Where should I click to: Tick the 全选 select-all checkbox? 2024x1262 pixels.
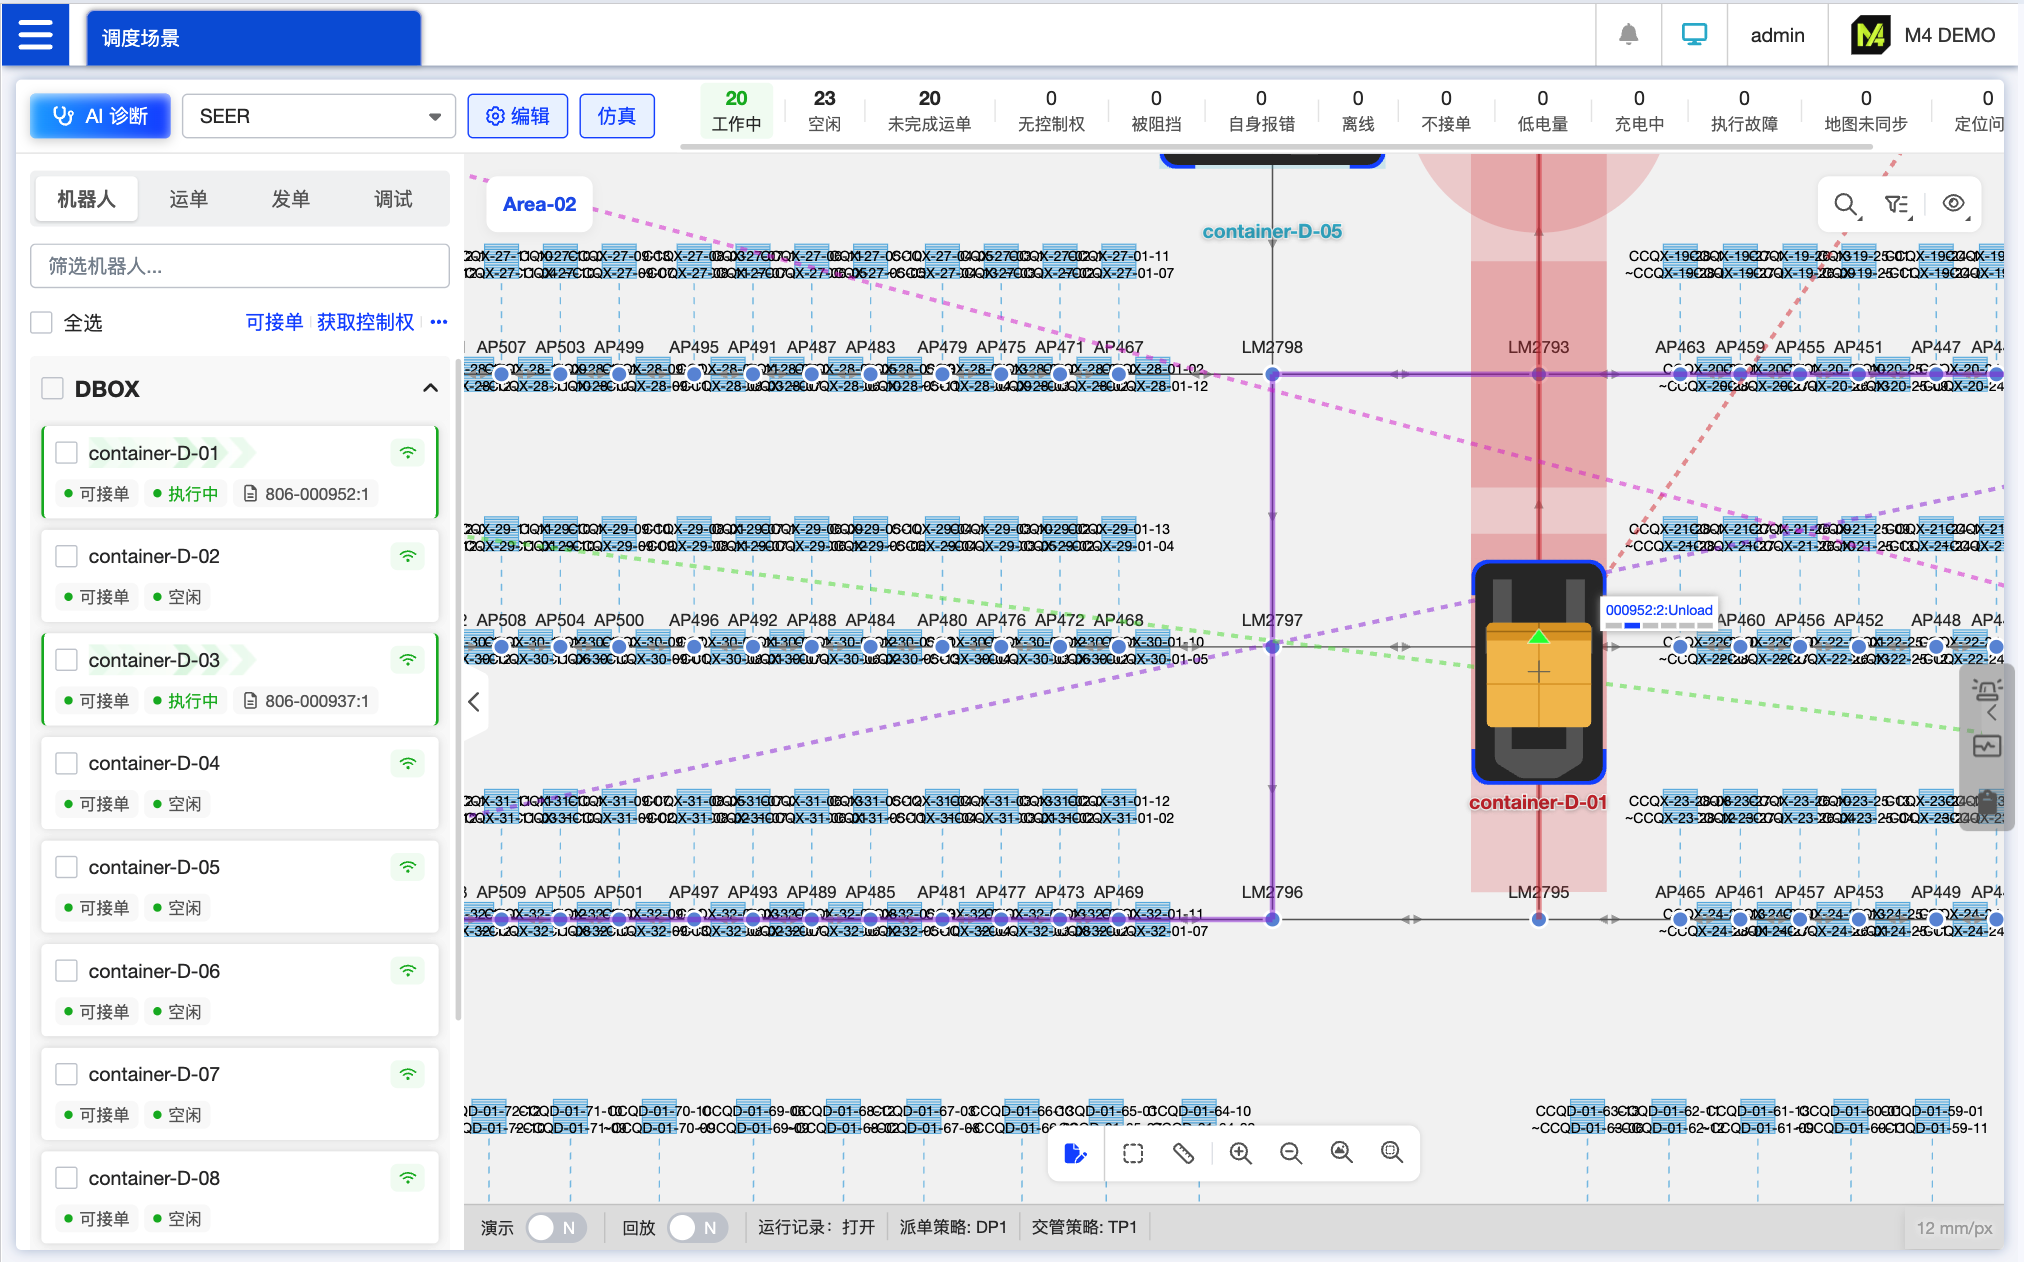click(42, 323)
